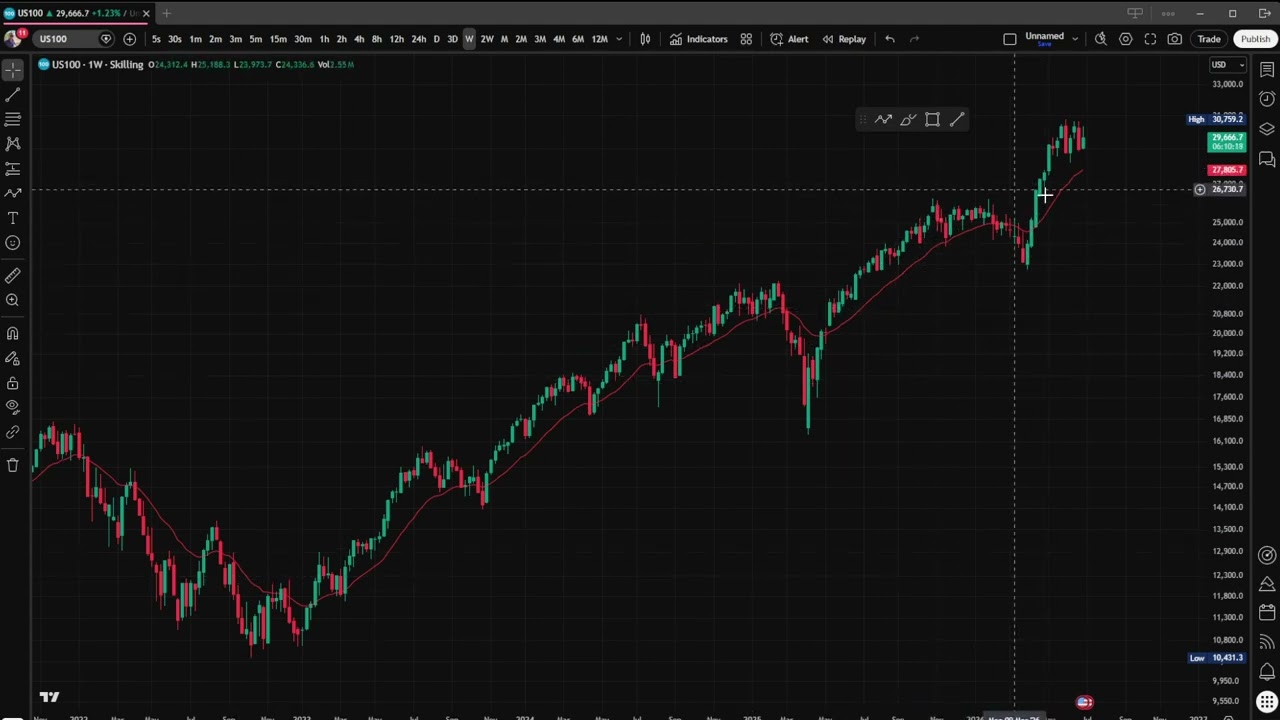Create an Alert
The height and width of the screenshot is (720, 1280).
click(x=789, y=39)
